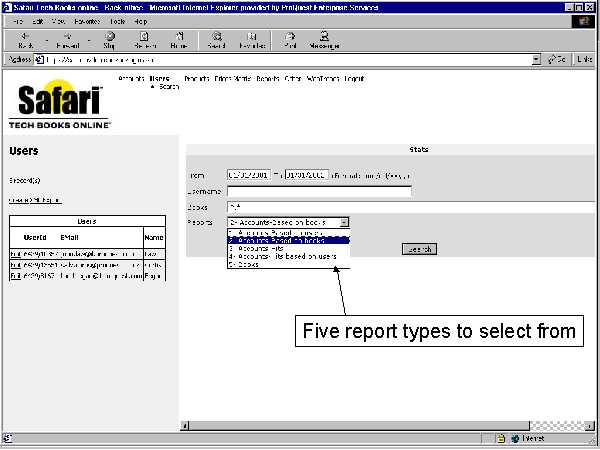The width and height of the screenshot is (600, 450).
Task: Click the Username input field
Action: pyautogui.click(x=319, y=191)
